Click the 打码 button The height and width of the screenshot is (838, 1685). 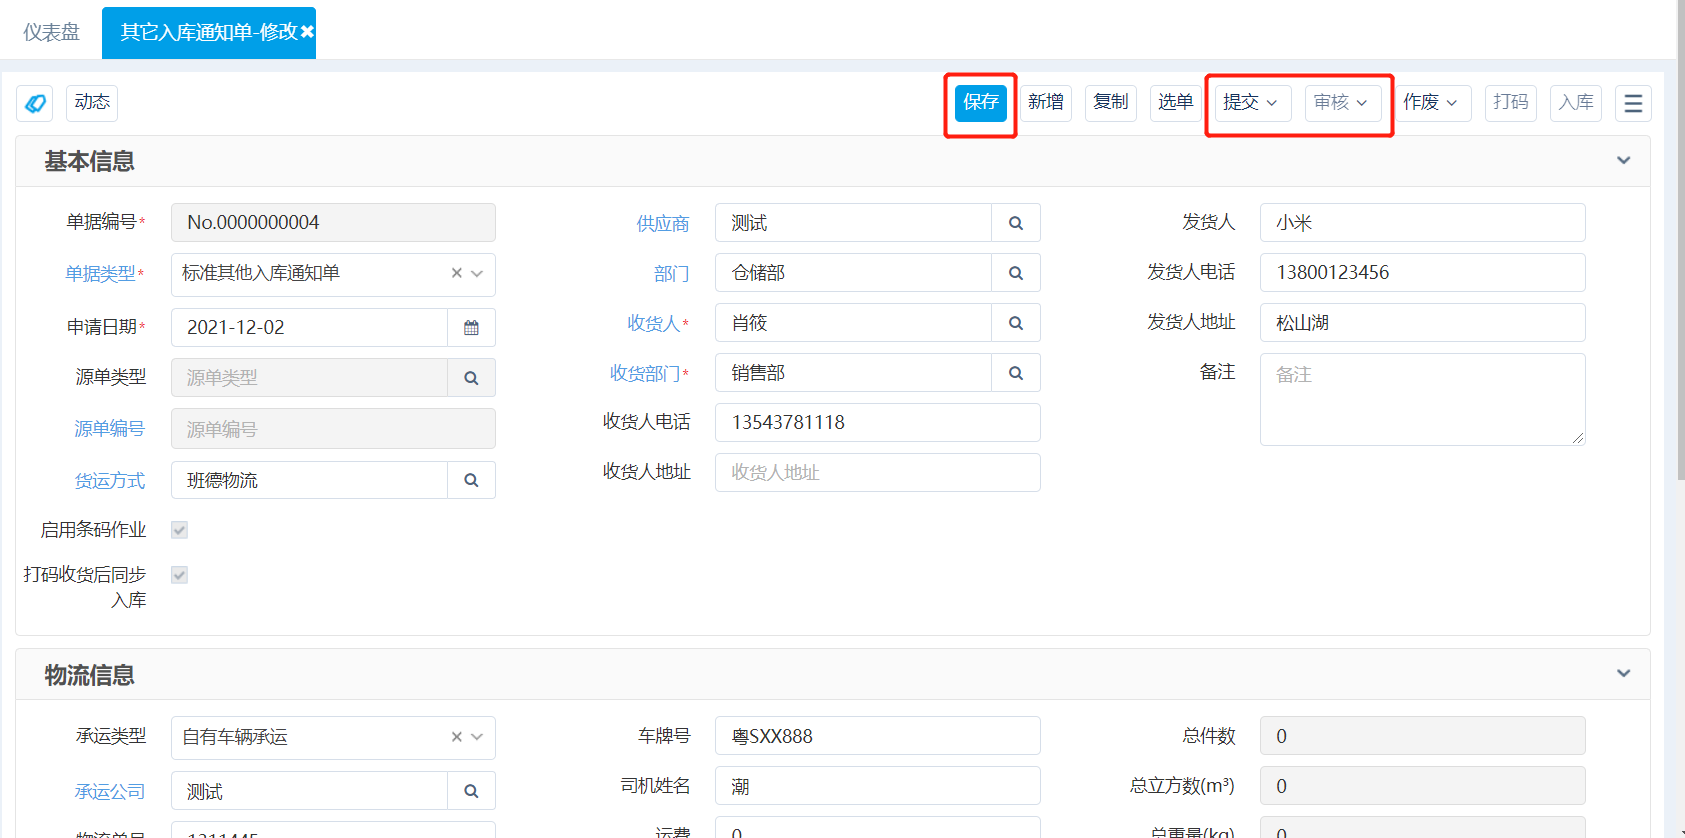[x=1511, y=102]
